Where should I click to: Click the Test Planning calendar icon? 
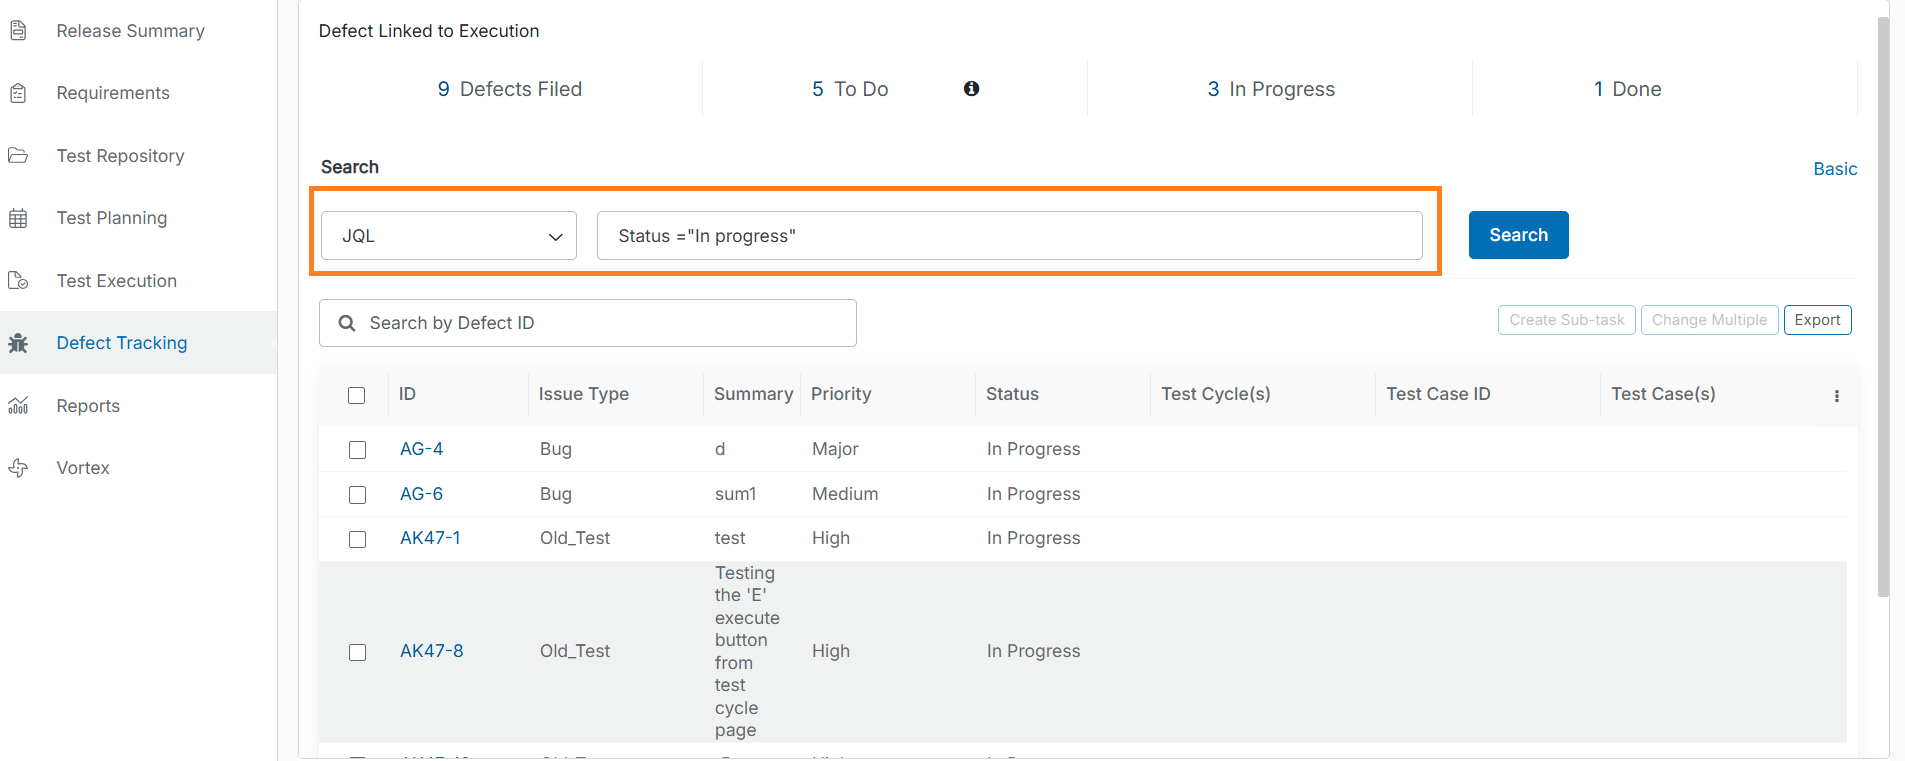18,218
